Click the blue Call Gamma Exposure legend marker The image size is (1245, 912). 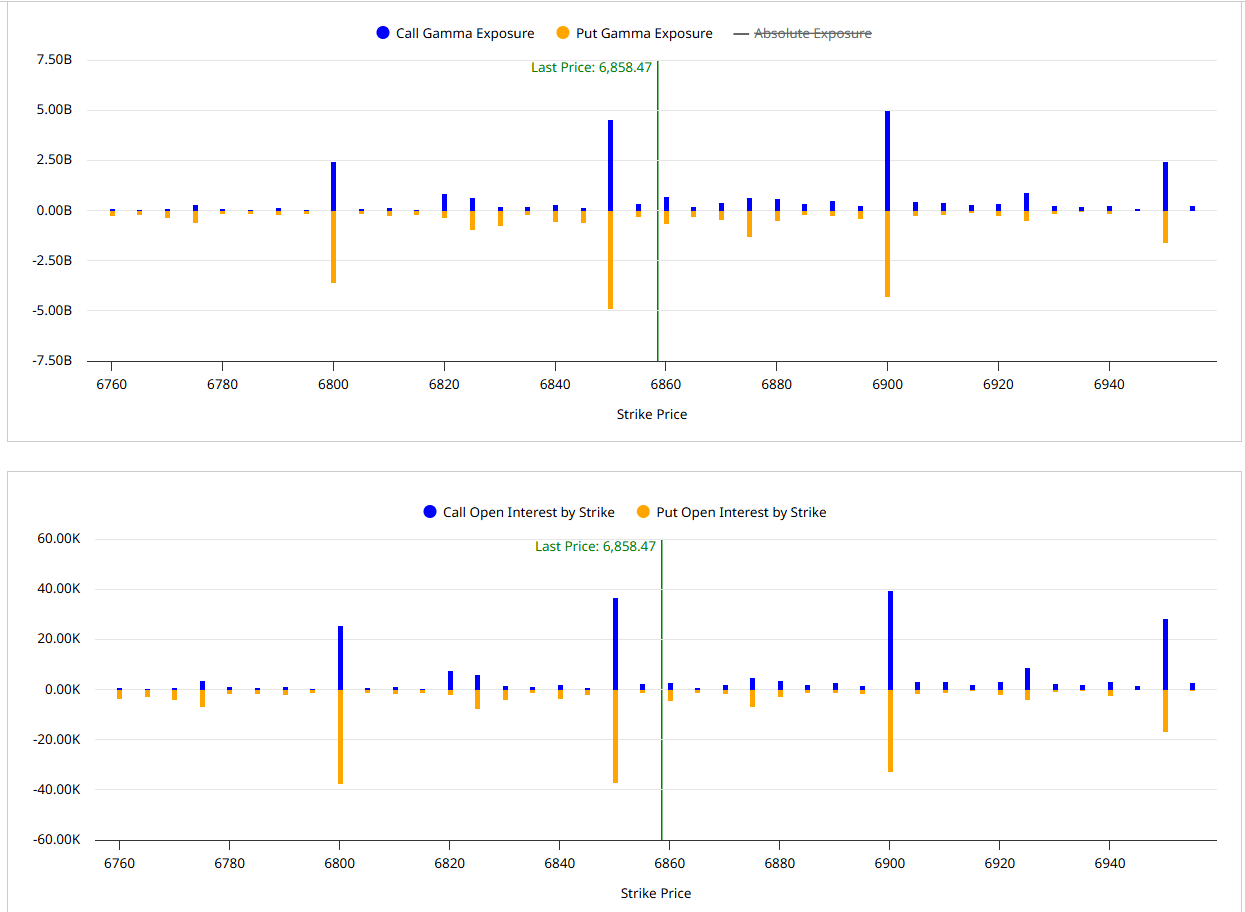(382, 33)
